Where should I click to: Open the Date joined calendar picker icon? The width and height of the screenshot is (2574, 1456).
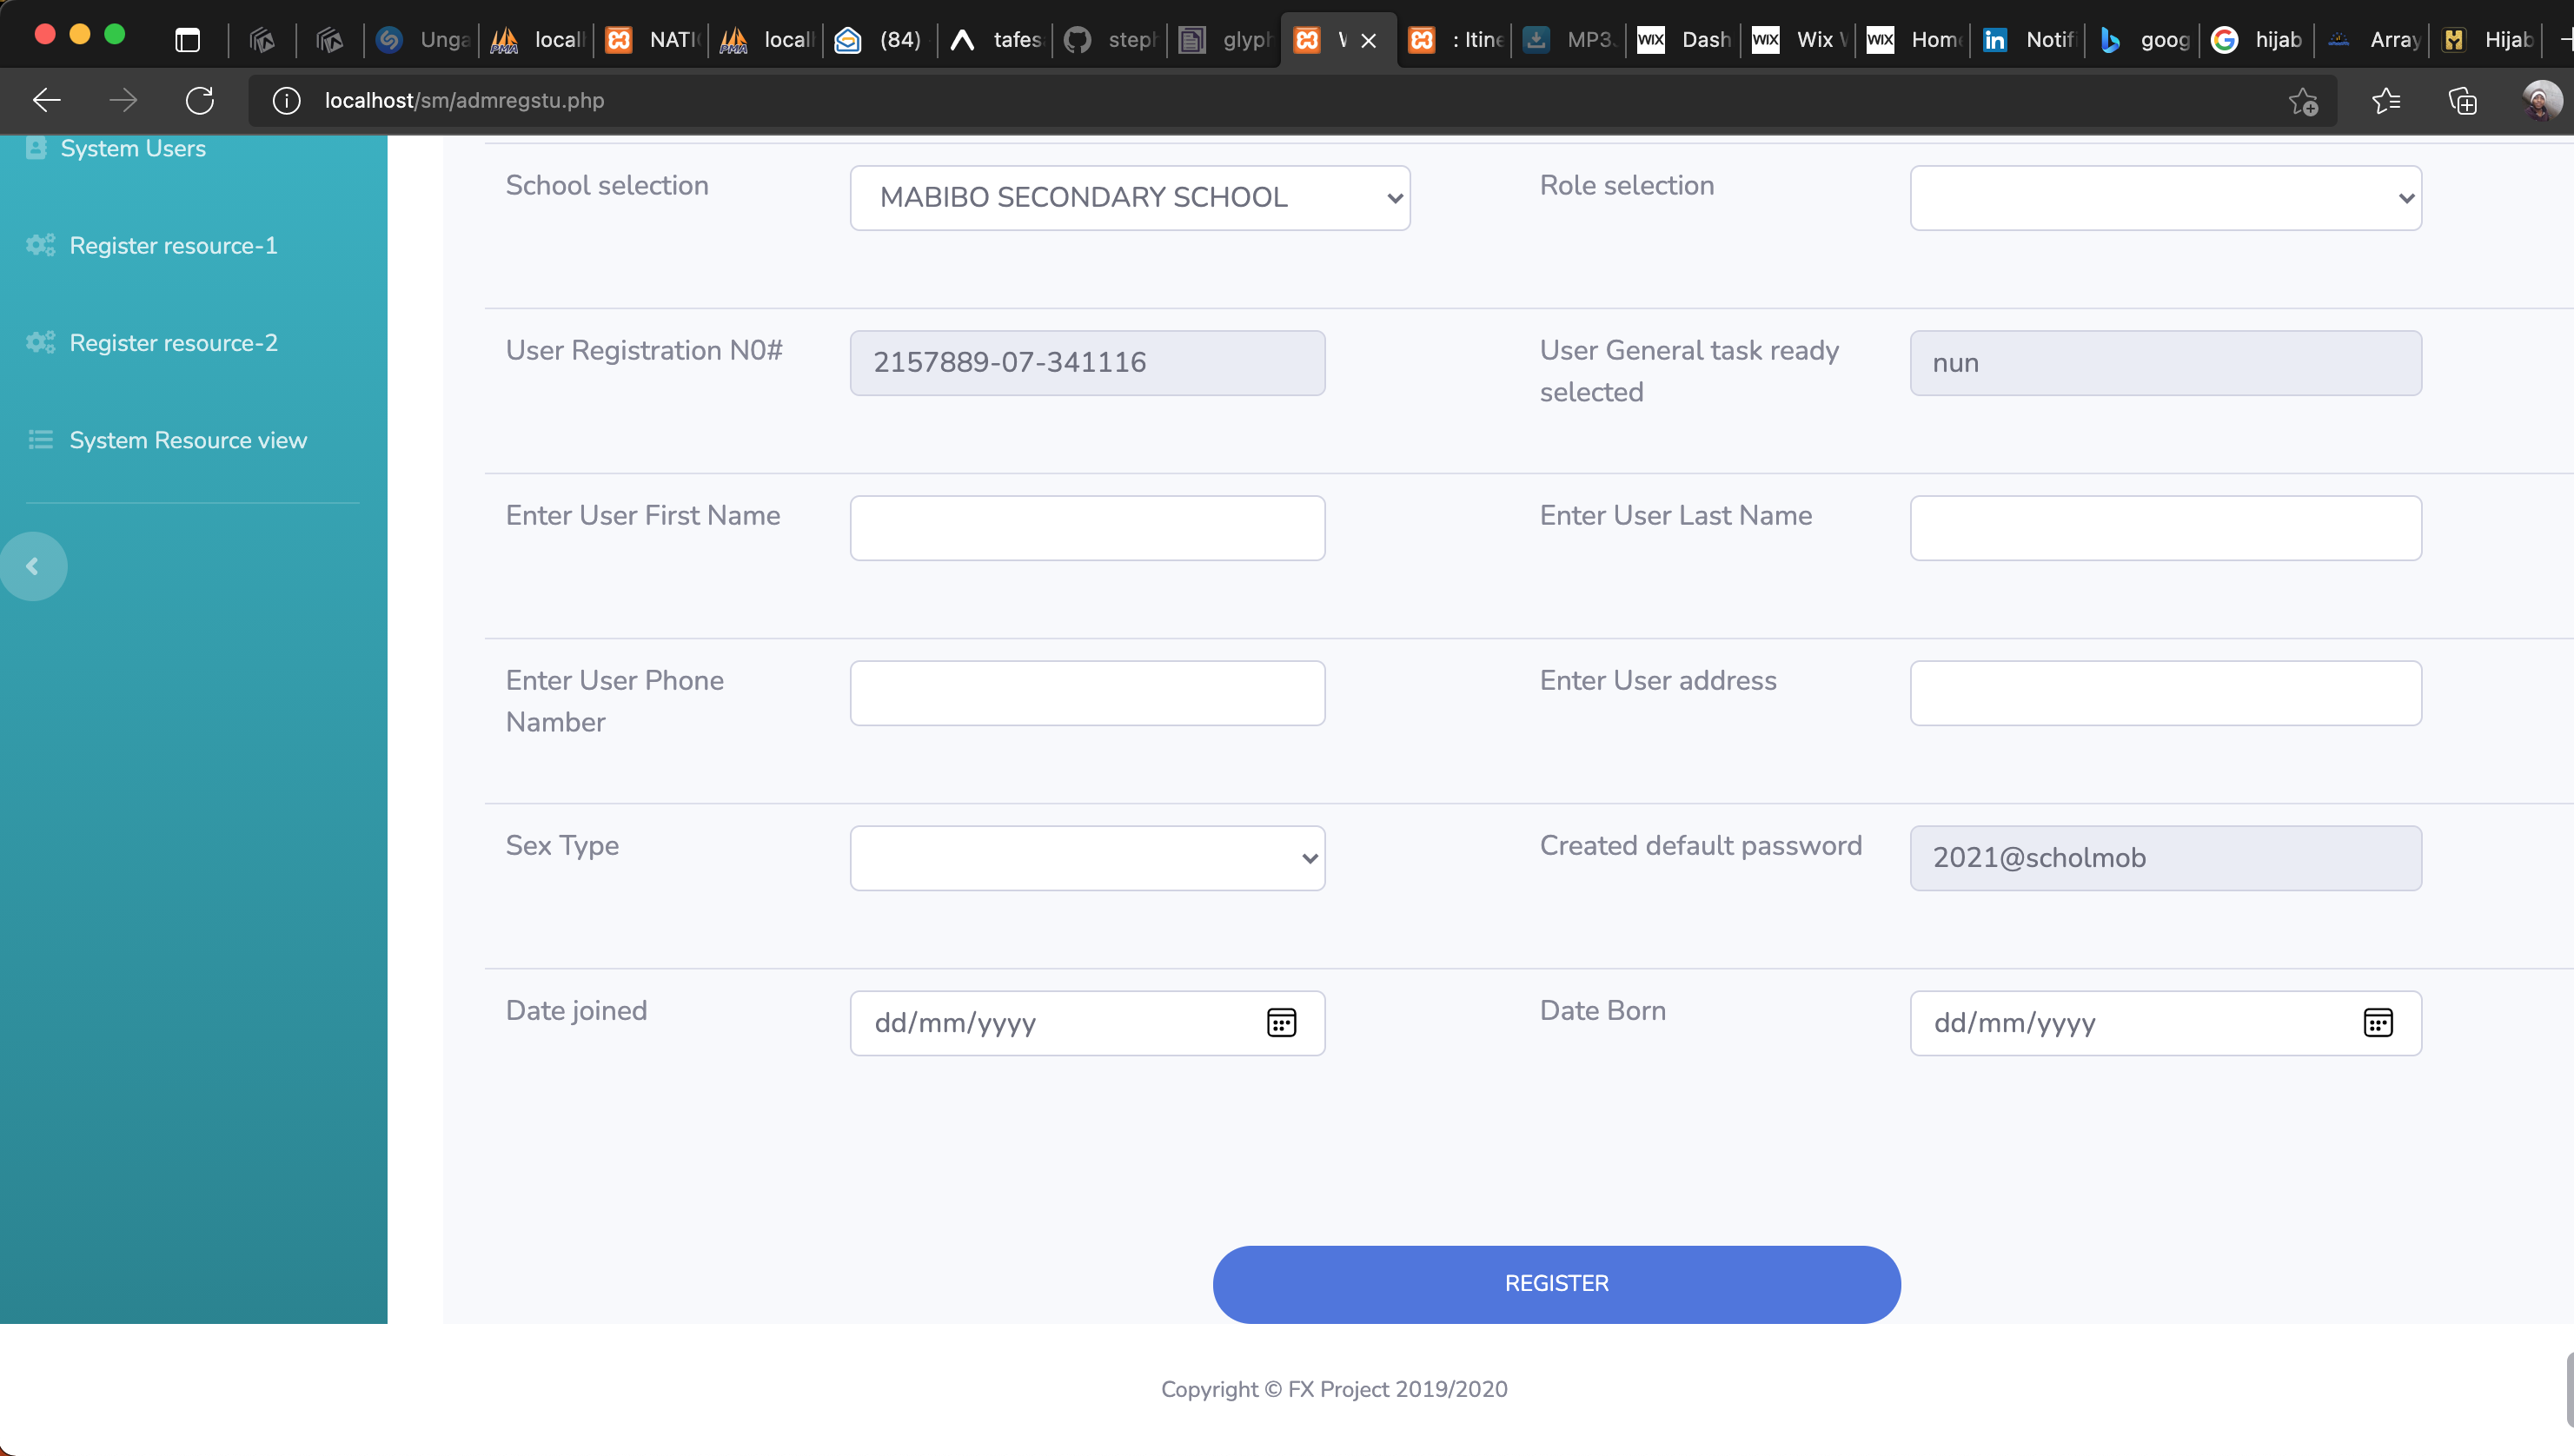tap(1281, 1022)
